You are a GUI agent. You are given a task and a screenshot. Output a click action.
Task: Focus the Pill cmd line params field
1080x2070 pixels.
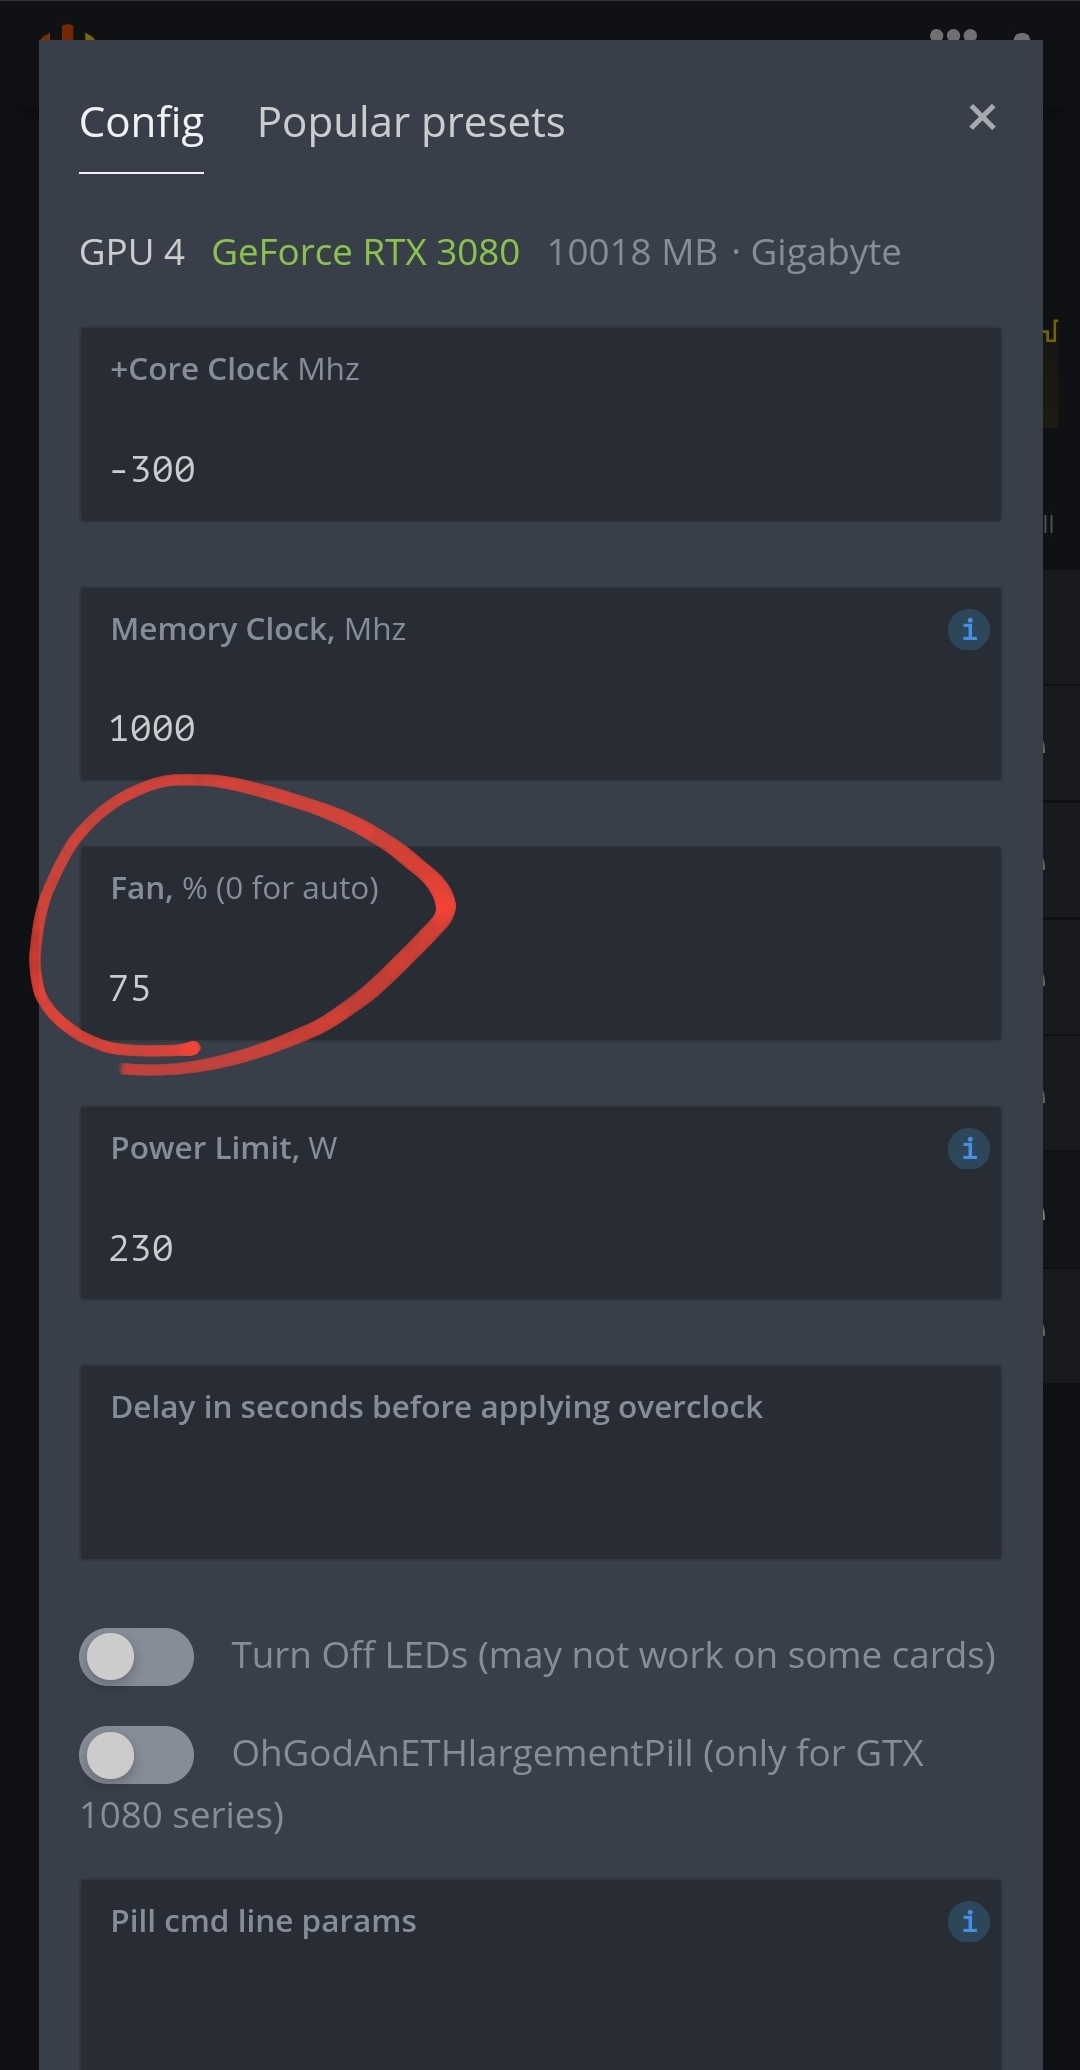point(541,1975)
